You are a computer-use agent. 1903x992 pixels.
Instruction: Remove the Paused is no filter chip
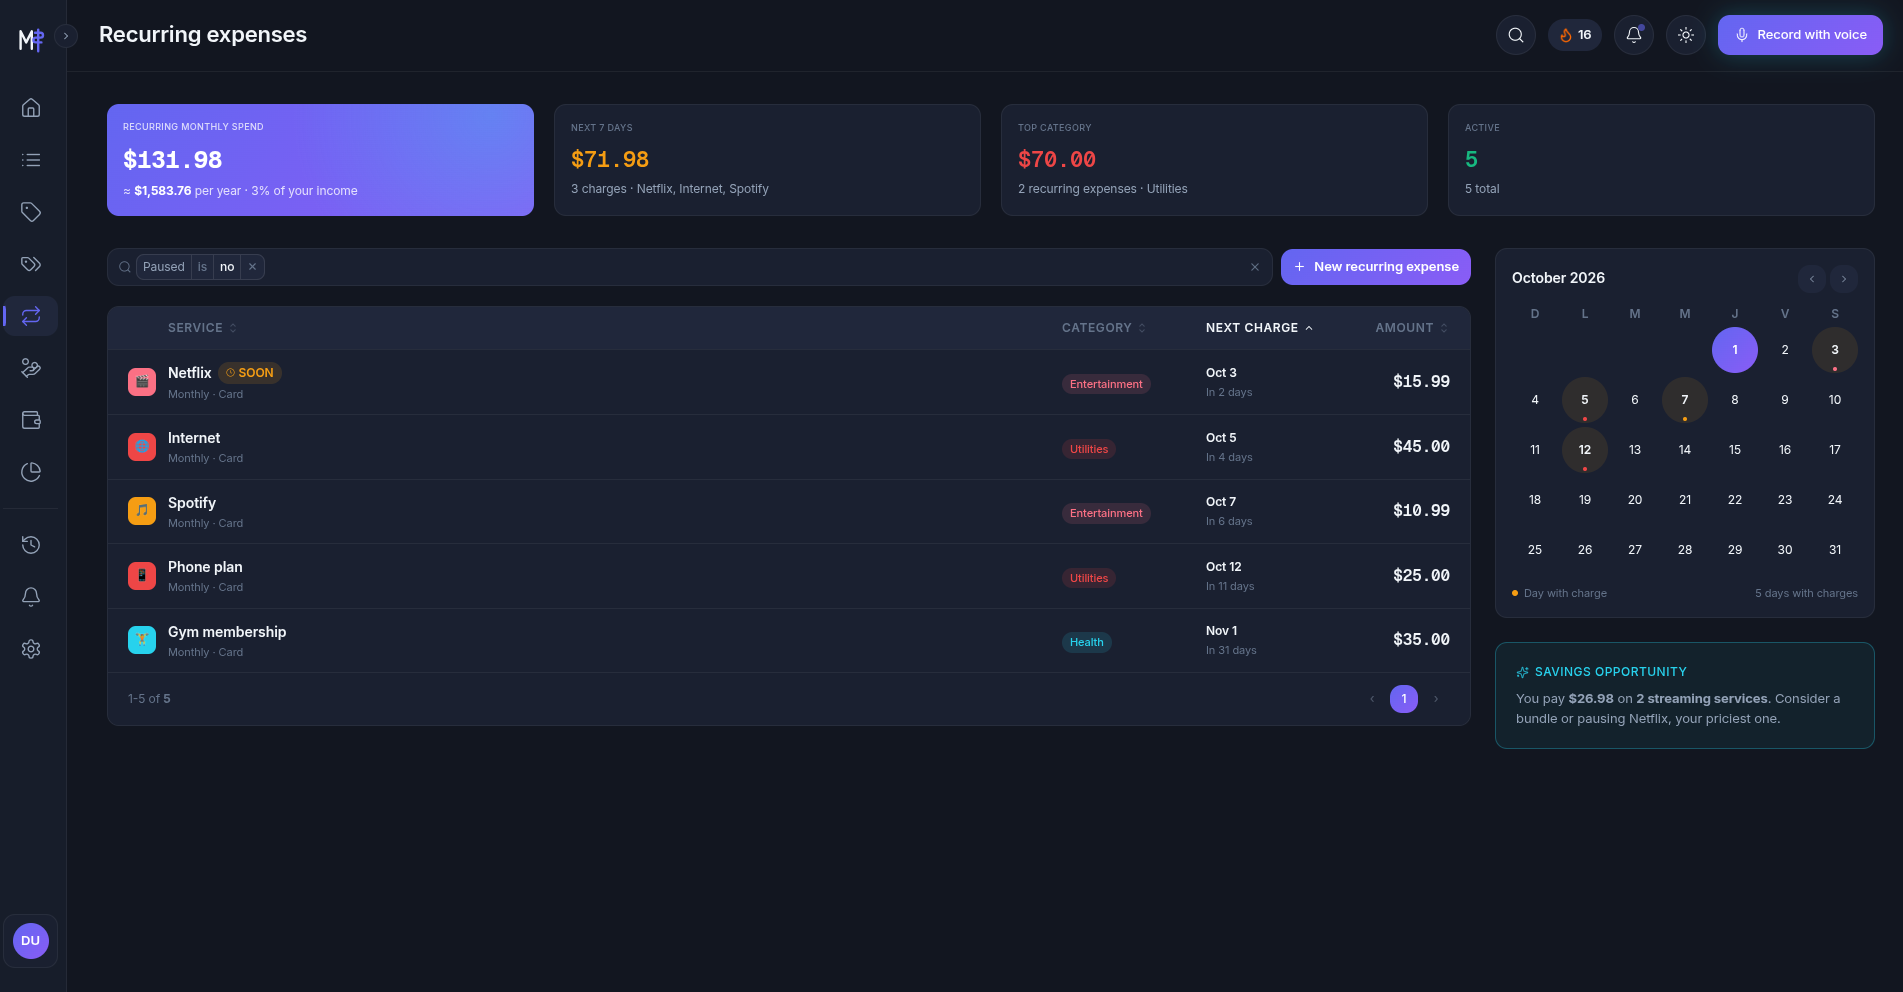coord(253,267)
